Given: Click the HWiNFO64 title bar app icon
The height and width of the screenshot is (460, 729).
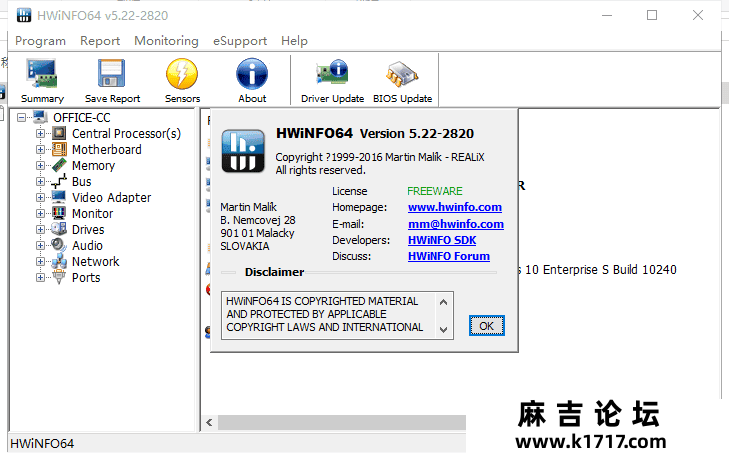Looking at the screenshot, I should click(24, 15).
